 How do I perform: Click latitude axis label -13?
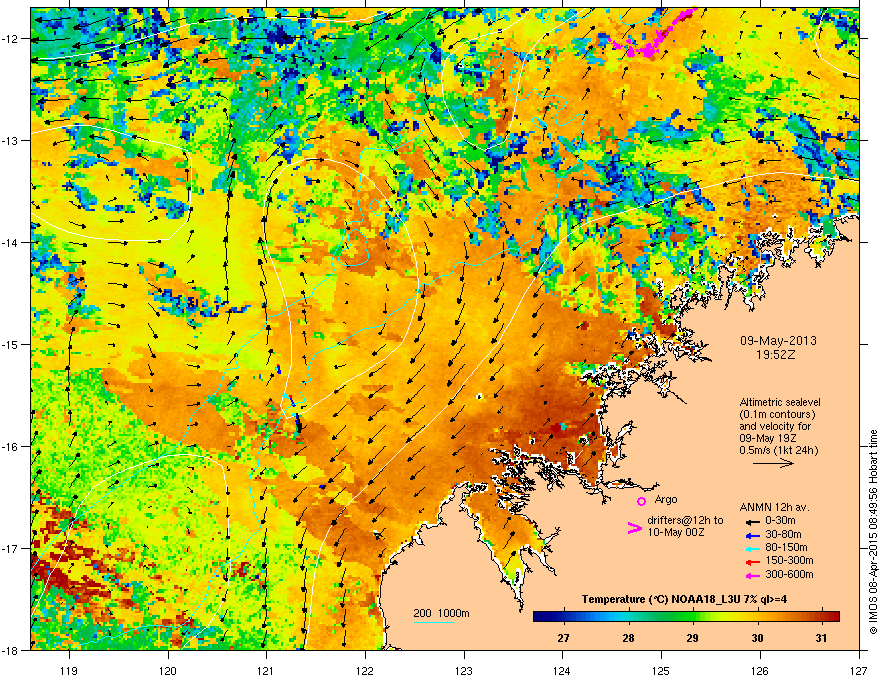pyautogui.click(x=10, y=141)
